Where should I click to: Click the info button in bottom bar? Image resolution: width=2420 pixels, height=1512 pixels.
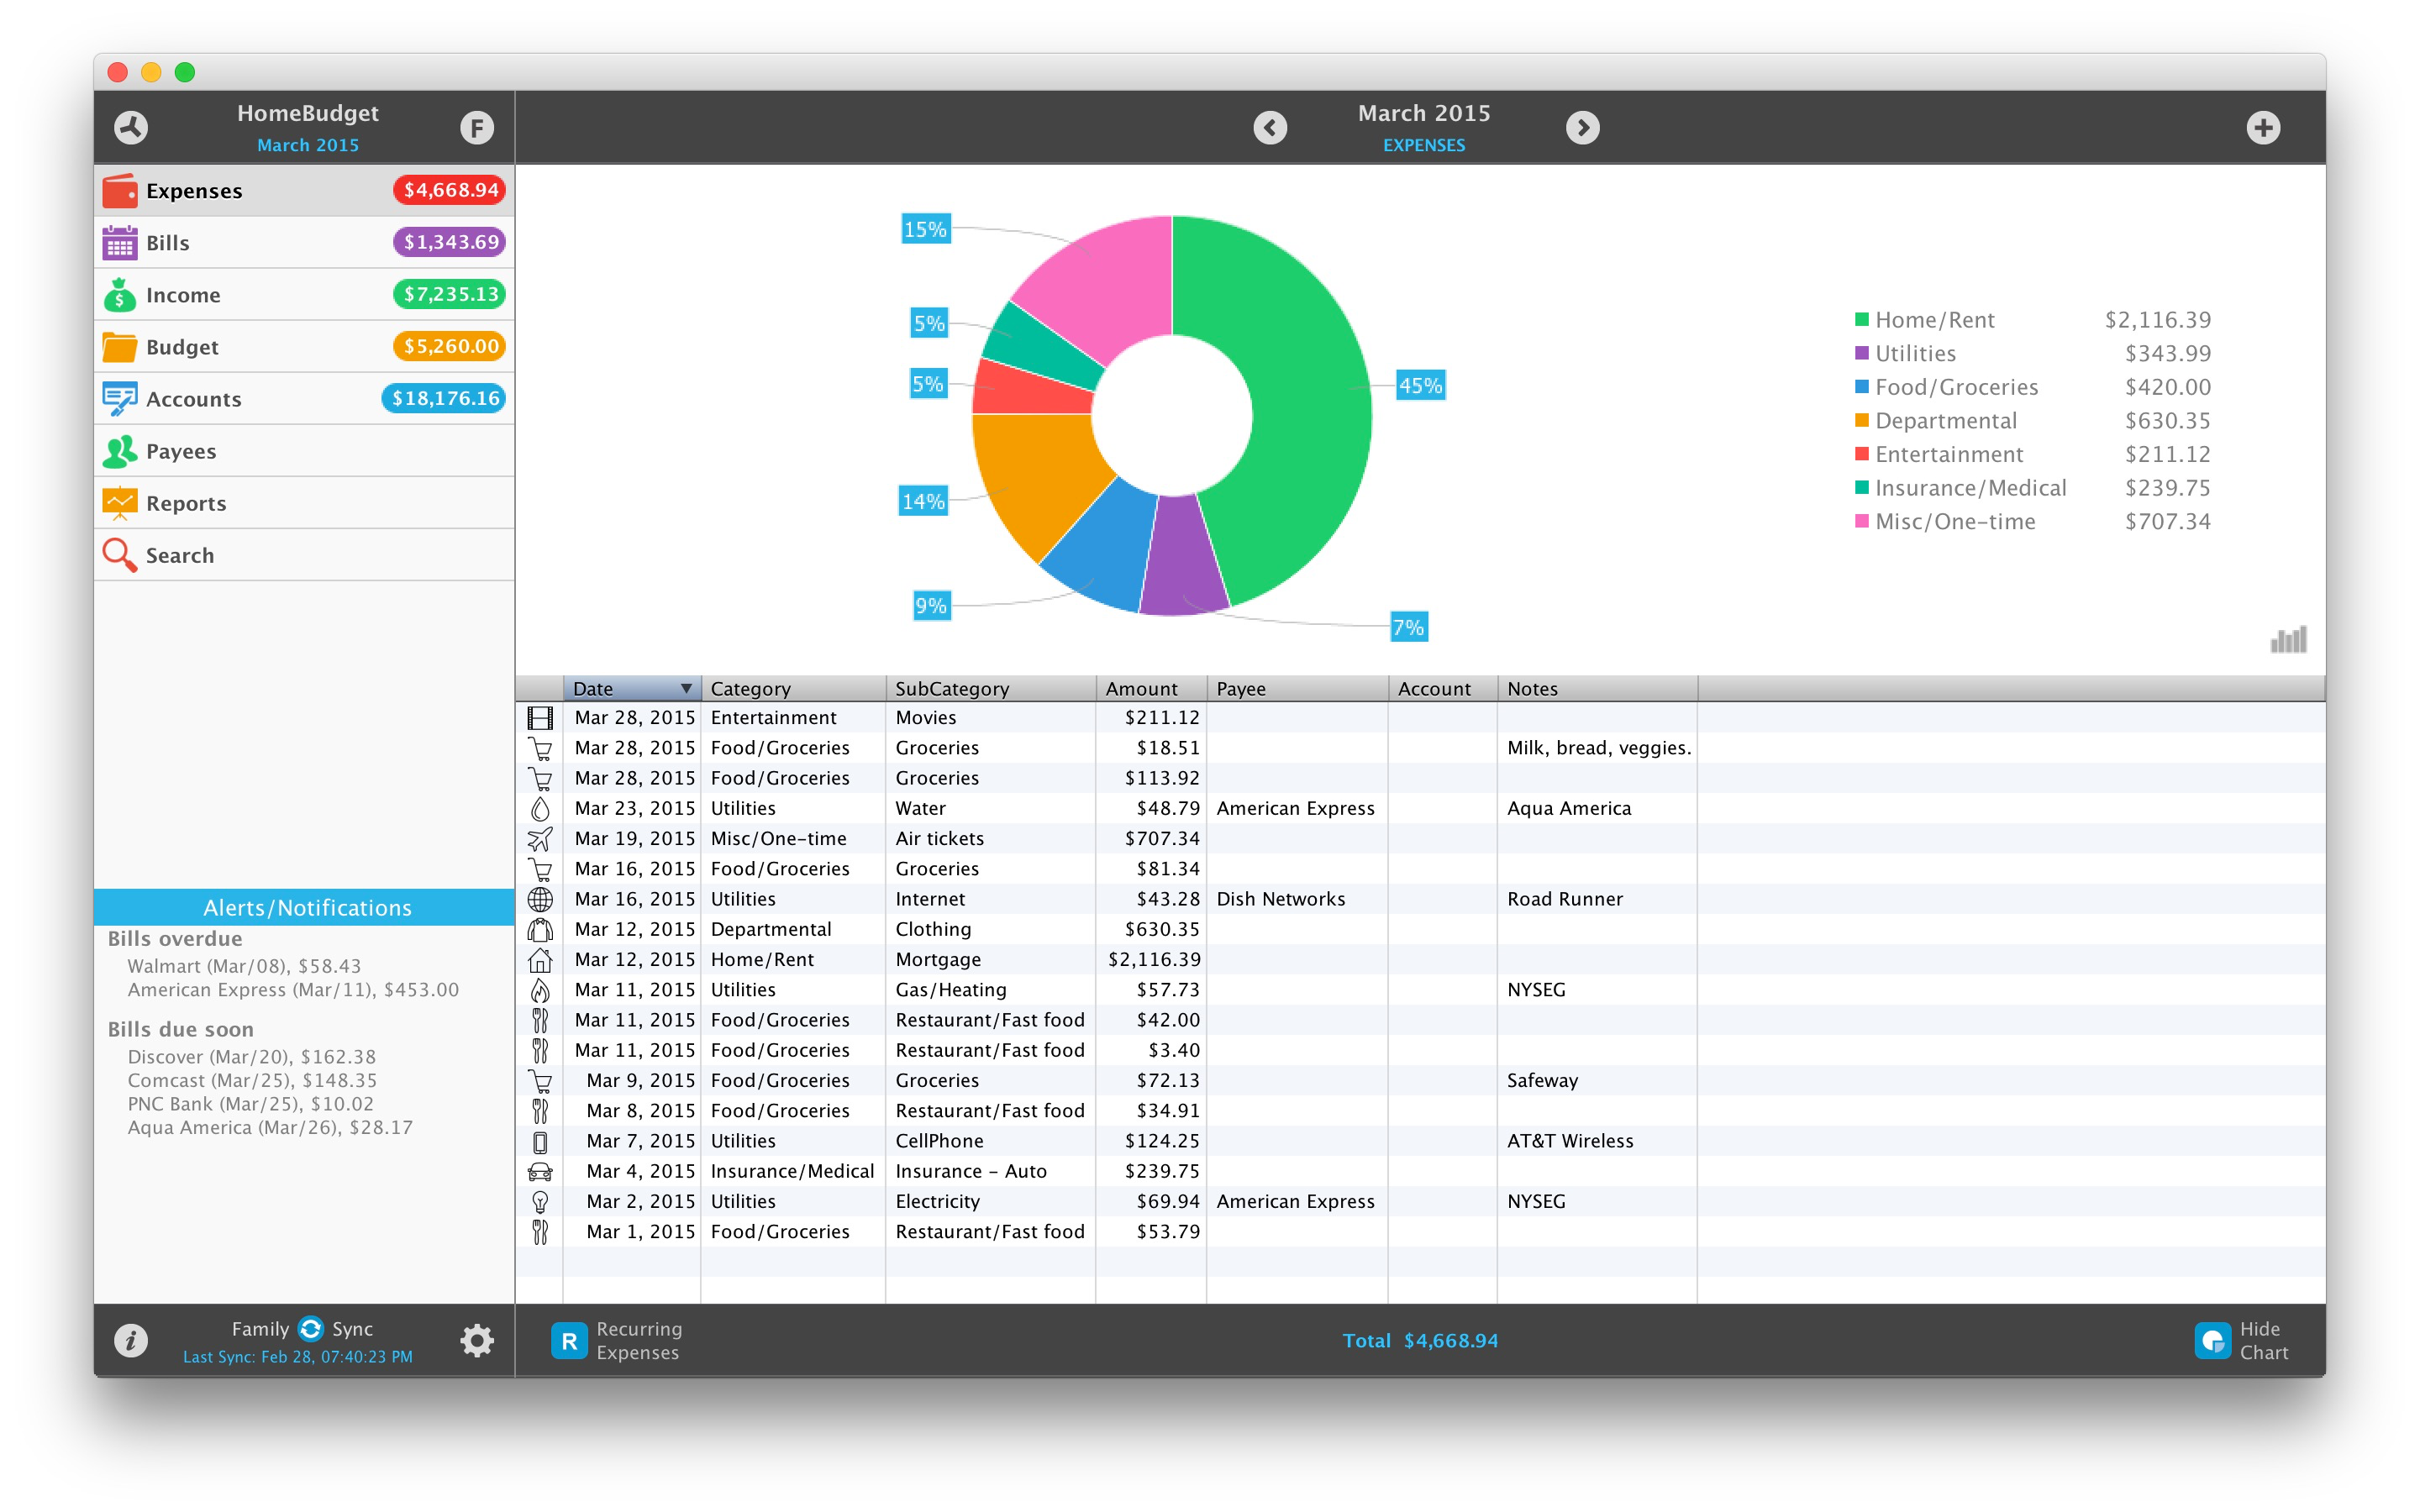[131, 1340]
